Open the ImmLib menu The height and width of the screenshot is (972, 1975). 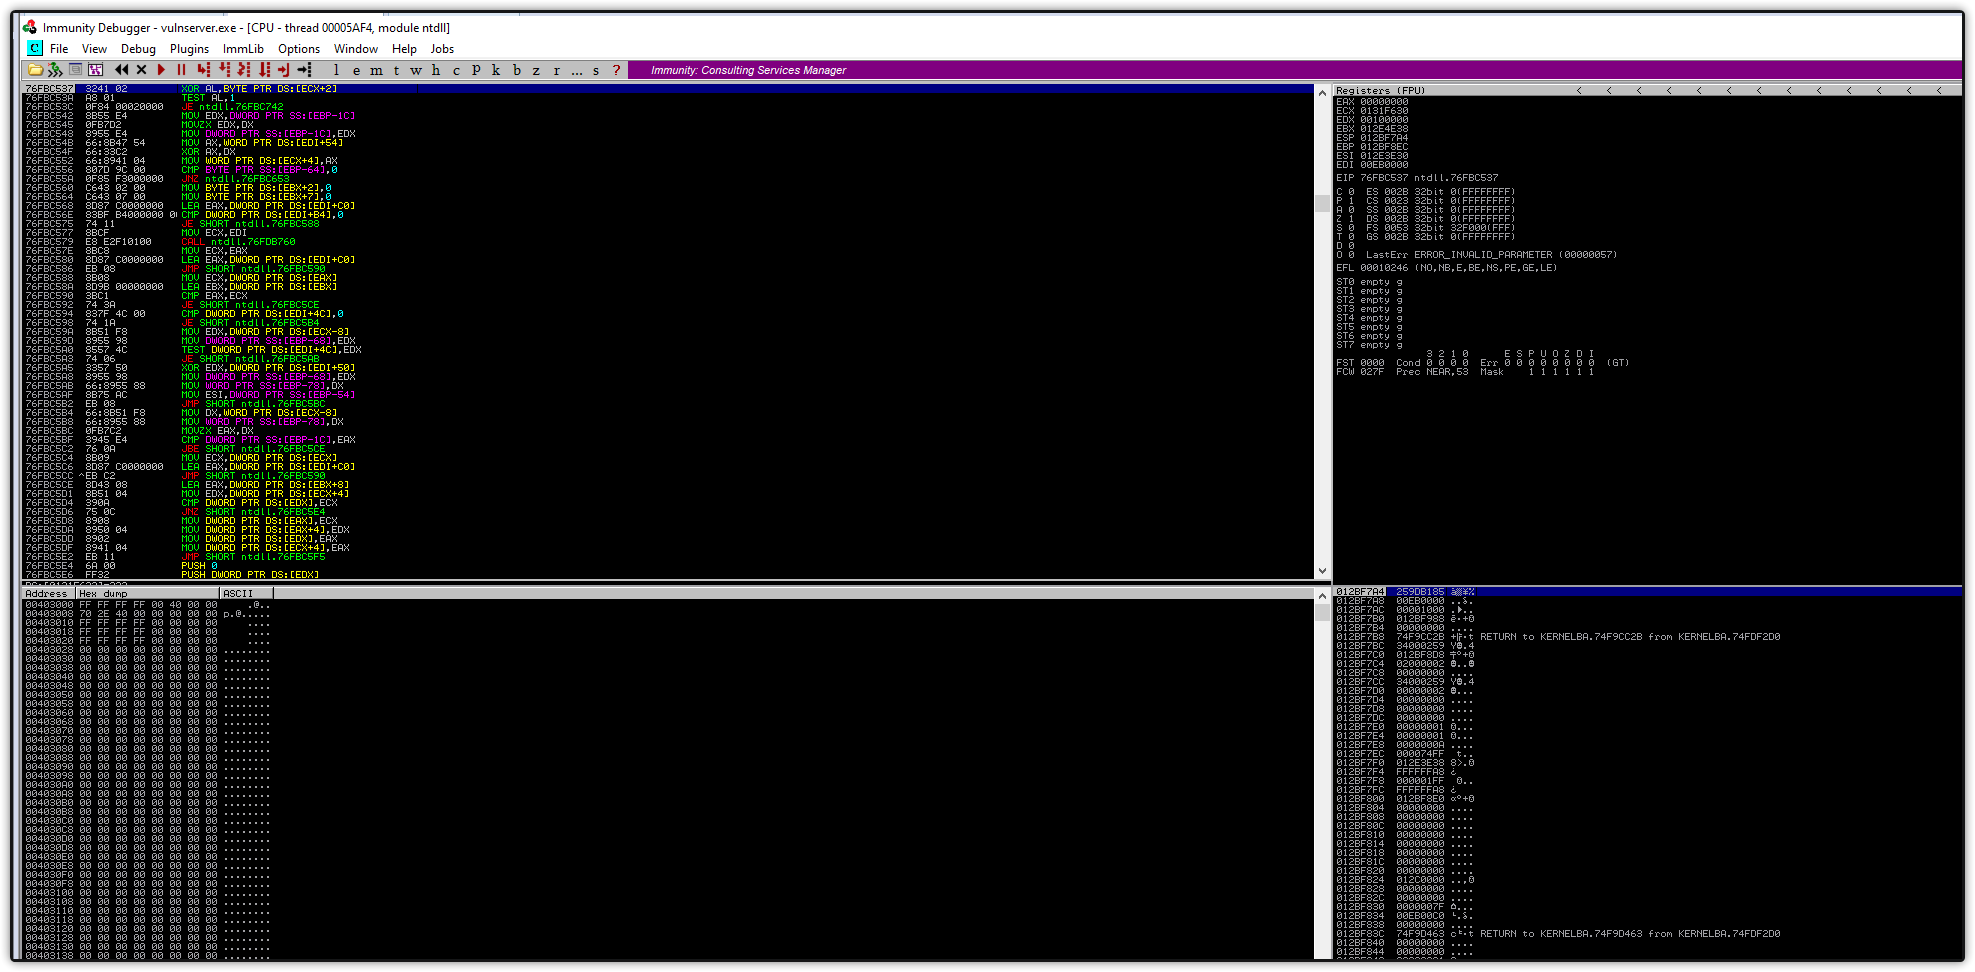click(243, 49)
